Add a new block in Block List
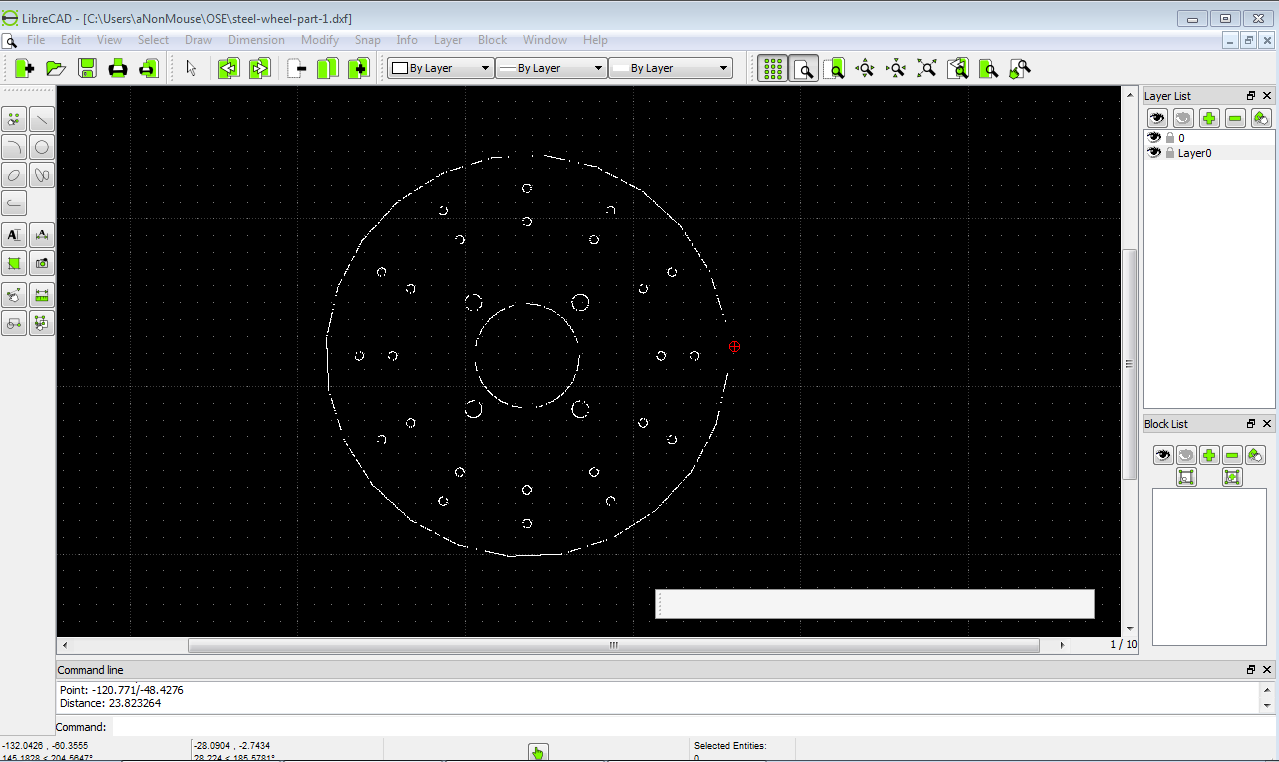This screenshot has width=1279, height=762. coord(1209,455)
